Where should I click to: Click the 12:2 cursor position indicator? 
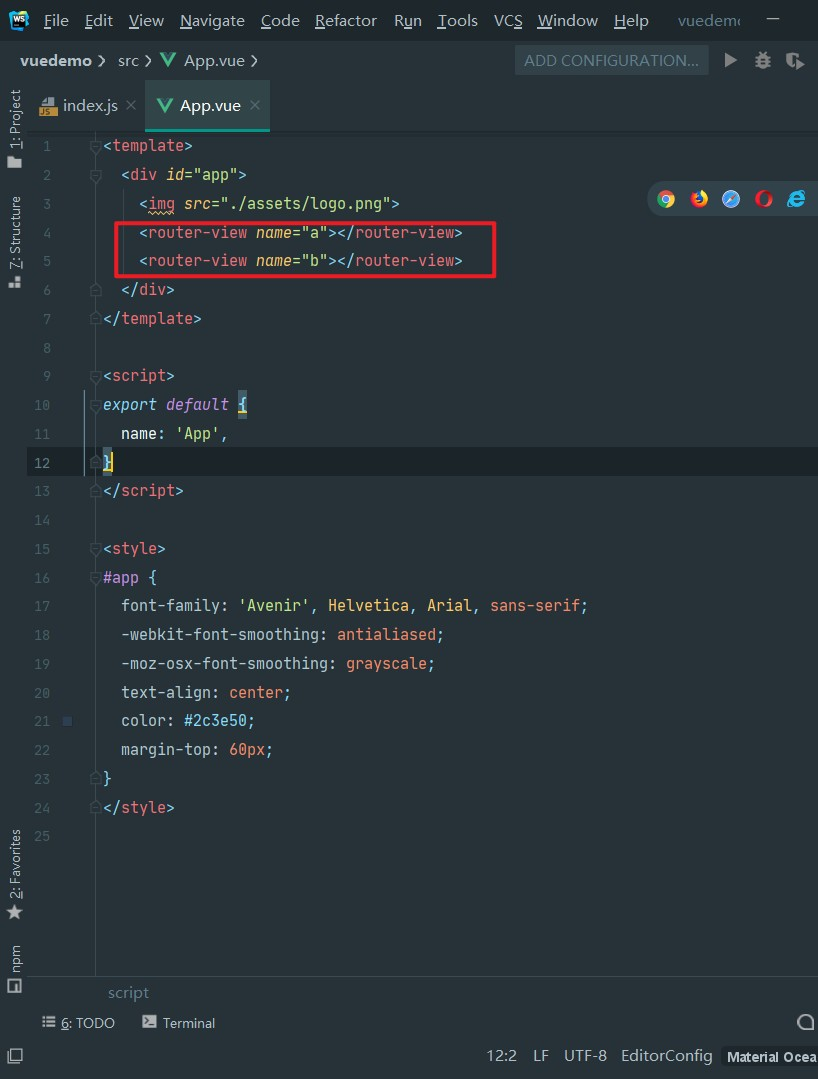[502, 1056]
